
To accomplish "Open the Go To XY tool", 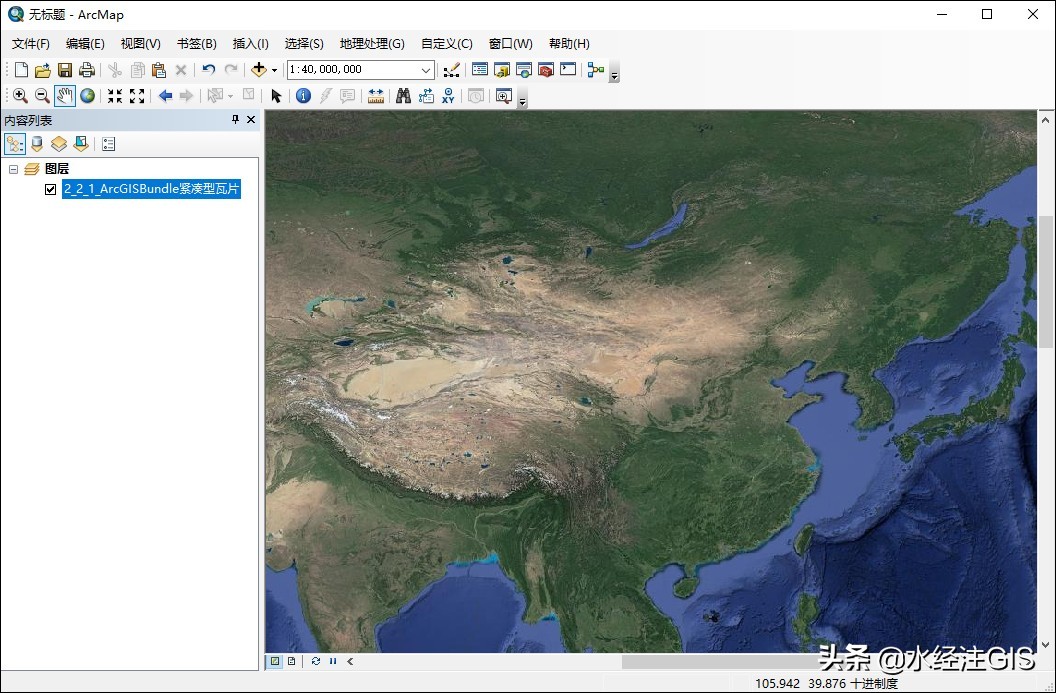I will [447, 95].
